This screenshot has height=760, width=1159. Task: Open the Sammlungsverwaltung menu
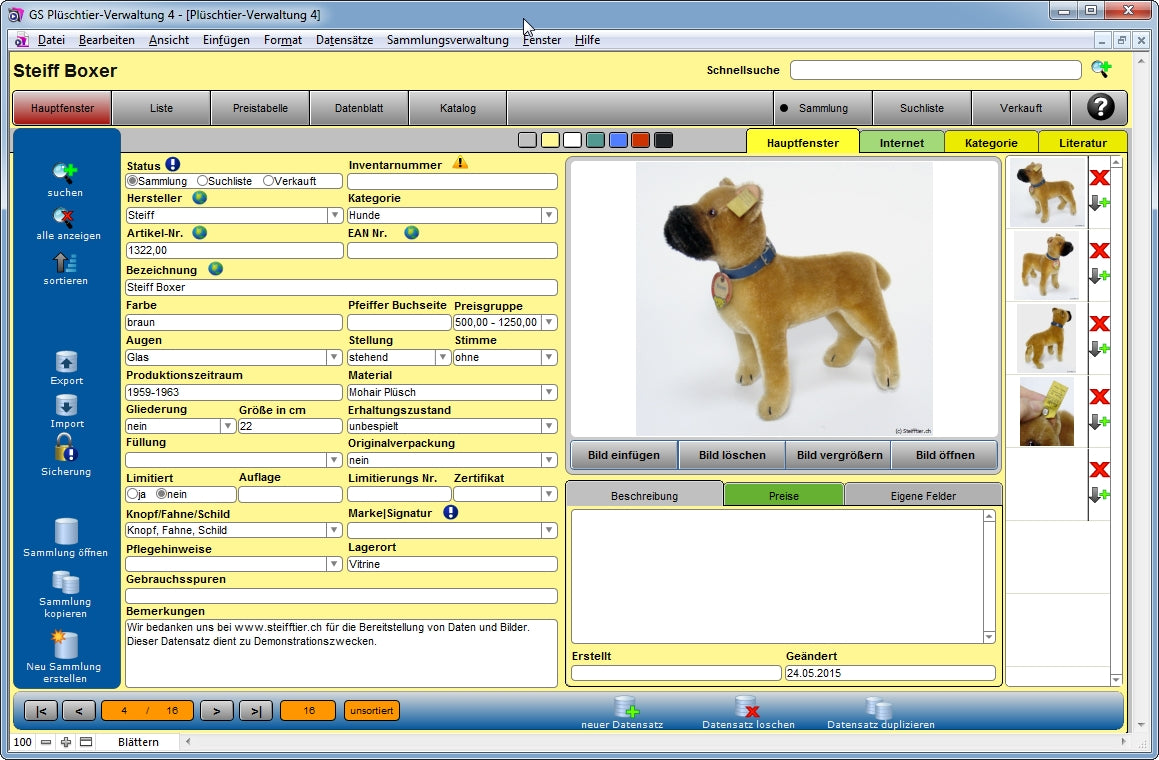(x=447, y=40)
